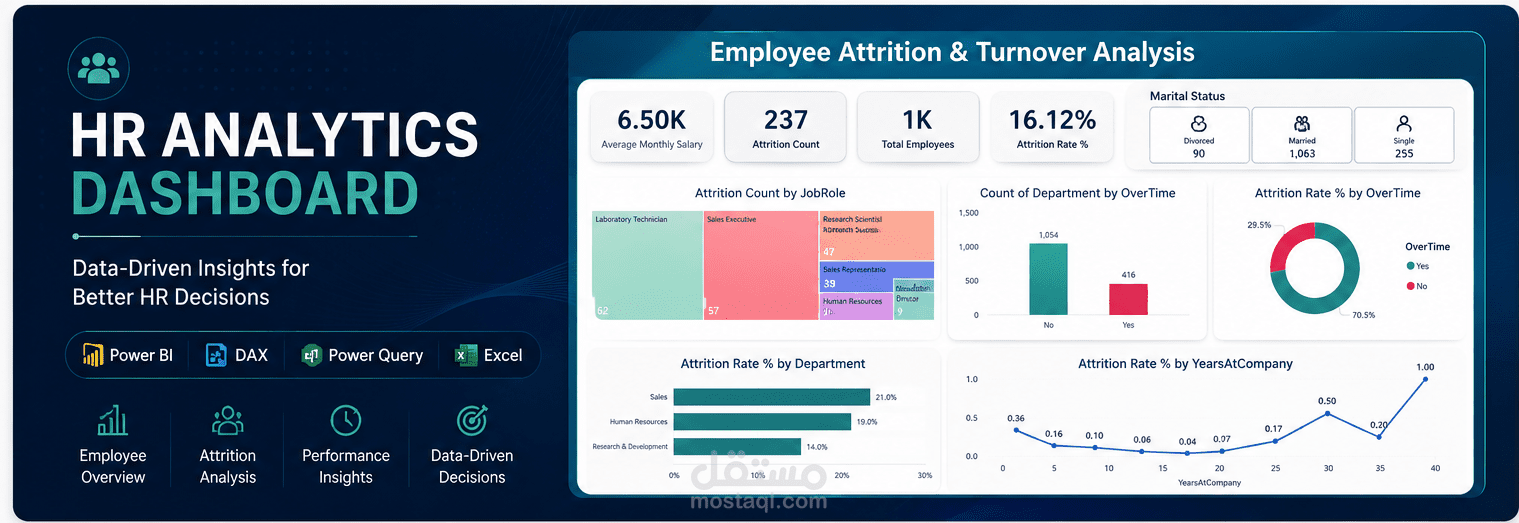Click the Attrition Rate % by OverTime title
Screen dimensions: 1519x523
click(x=1337, y=193)
